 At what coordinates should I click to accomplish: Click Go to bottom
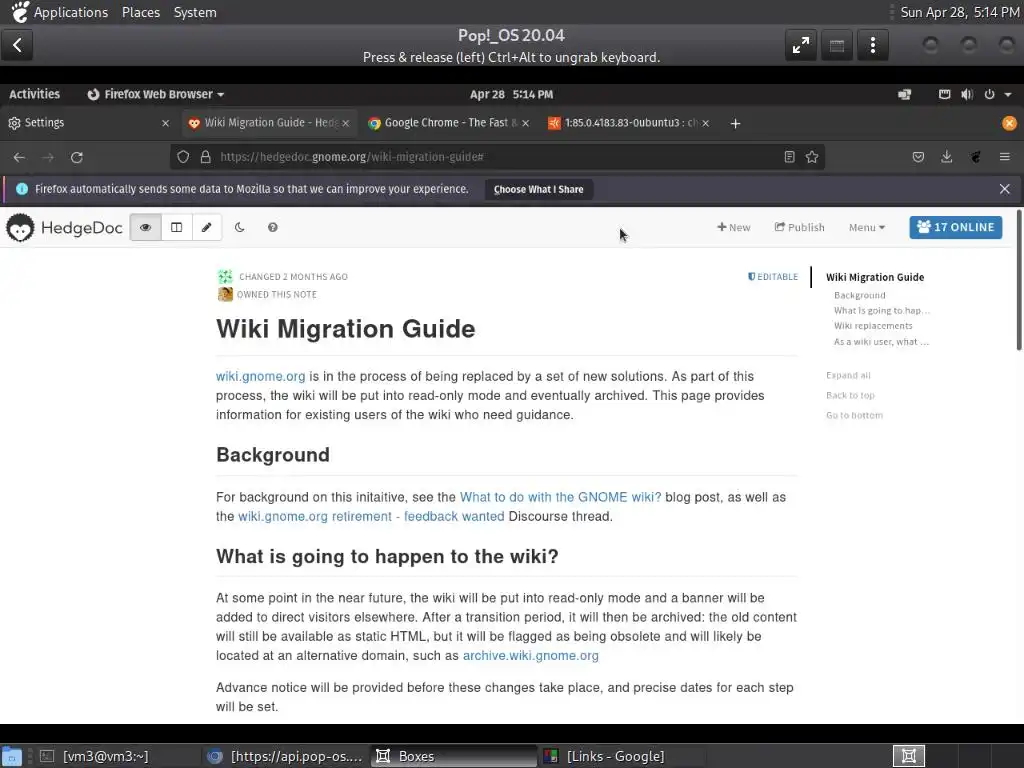click(854, 415)
